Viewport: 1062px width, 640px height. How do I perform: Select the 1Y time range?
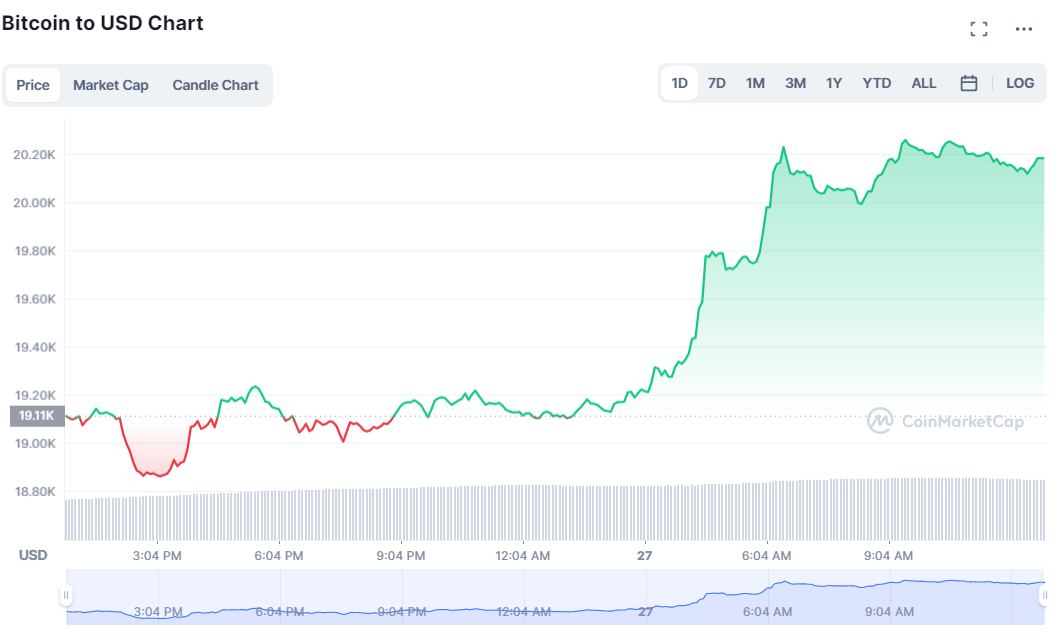[834, 83]
